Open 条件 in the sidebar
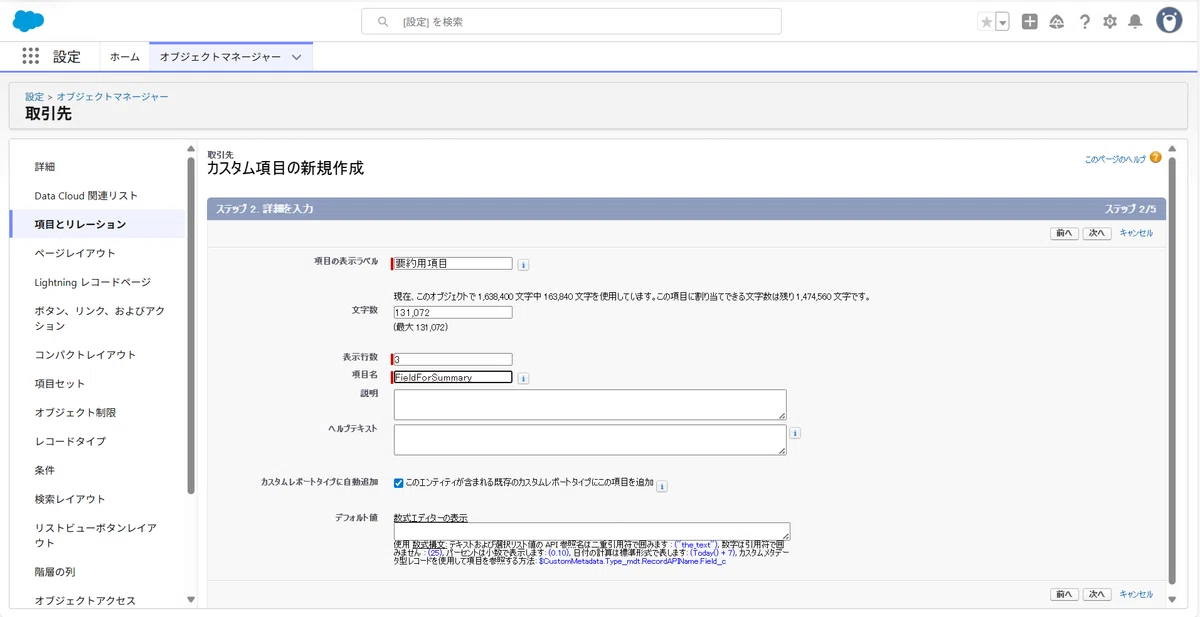 tap(45, 471)
